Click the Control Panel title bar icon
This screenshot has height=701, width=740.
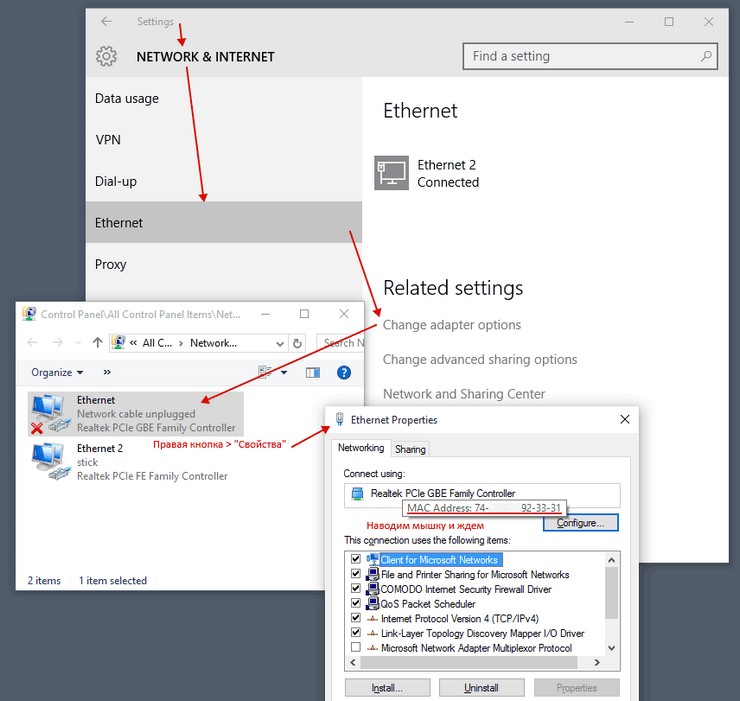tap(29, 314)
